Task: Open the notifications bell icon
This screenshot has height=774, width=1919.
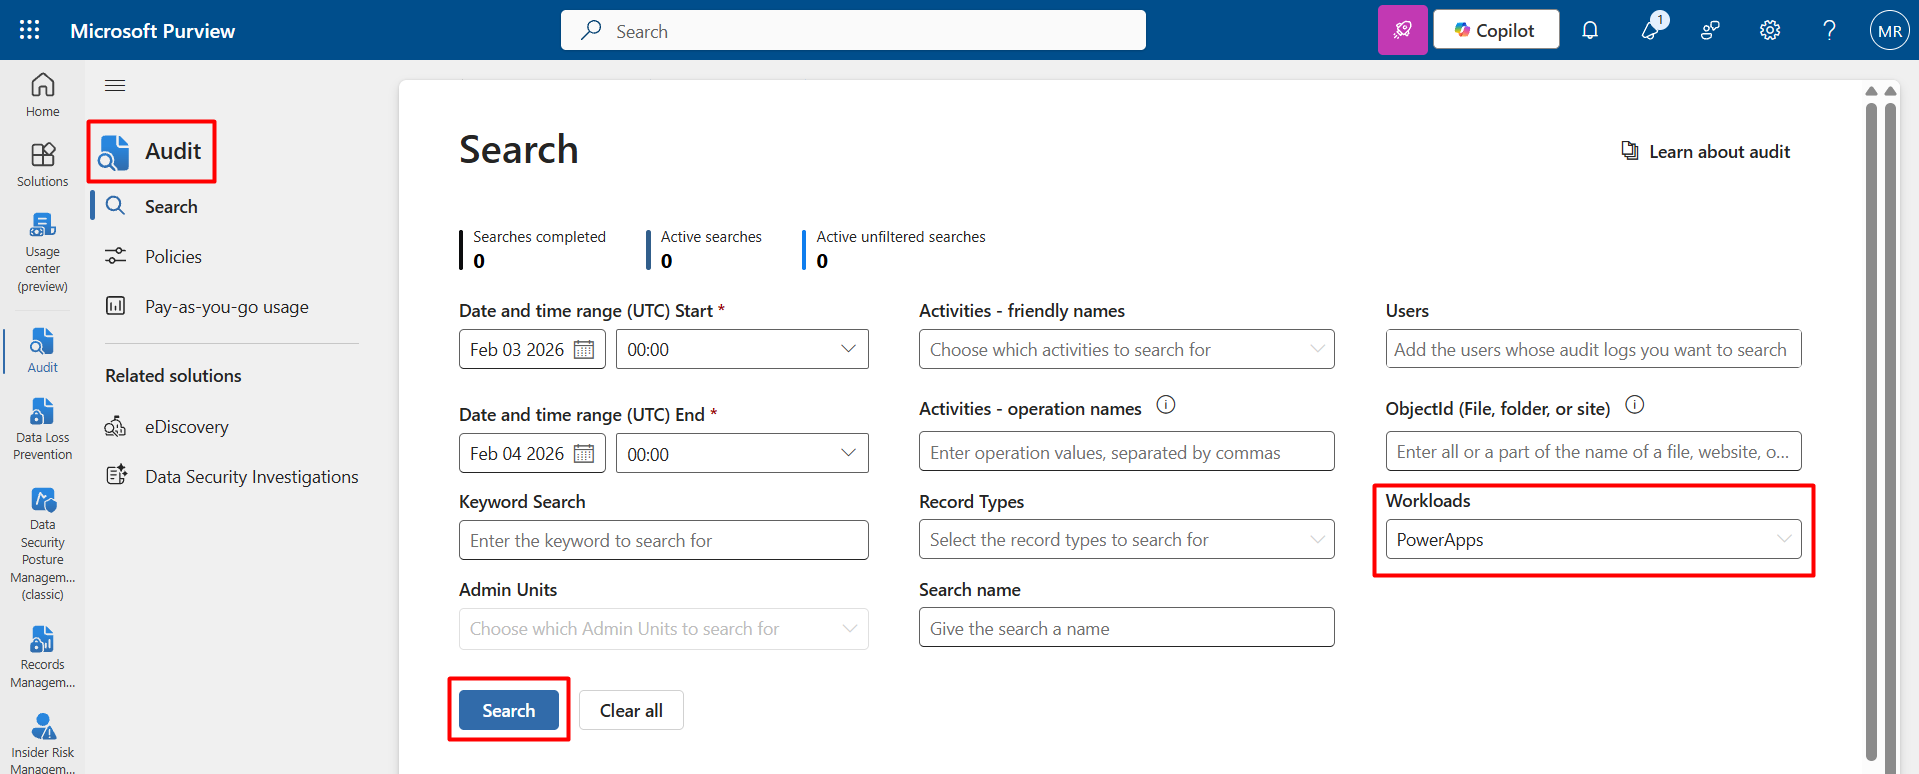Action: pos(1590,30)
